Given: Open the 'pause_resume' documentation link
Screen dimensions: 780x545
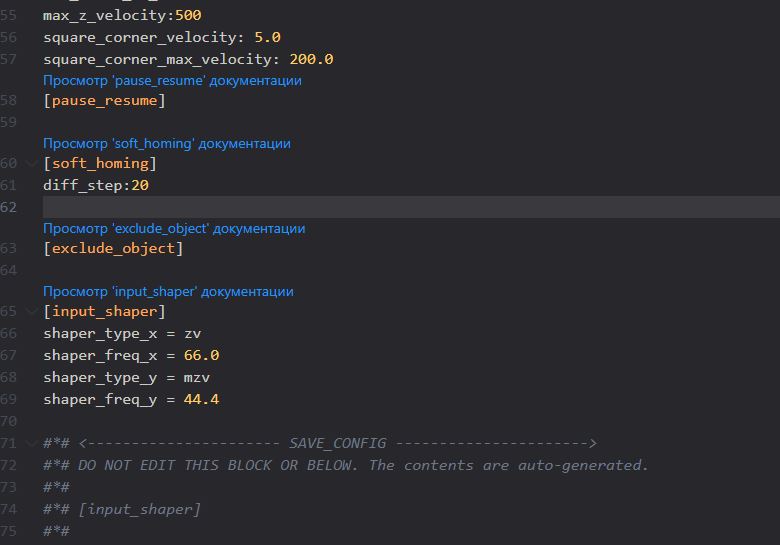Looking at the screenshot, I should click(172, 81).
